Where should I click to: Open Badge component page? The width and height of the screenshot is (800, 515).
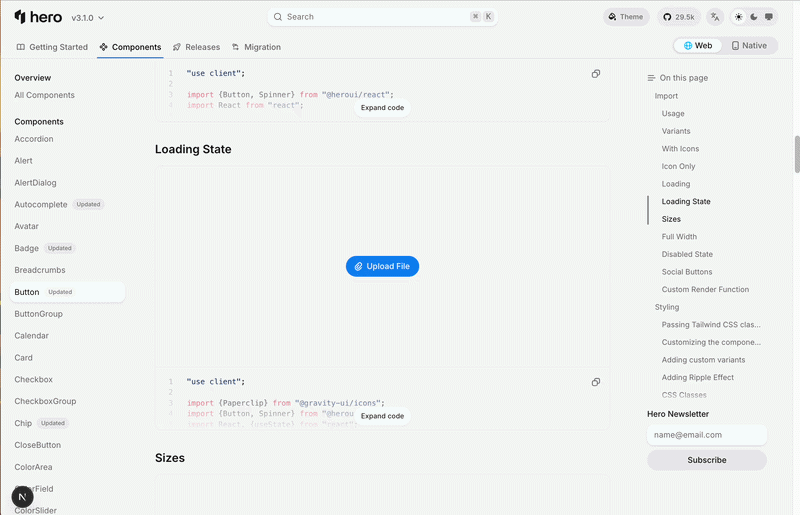click(x=27, y=249)
